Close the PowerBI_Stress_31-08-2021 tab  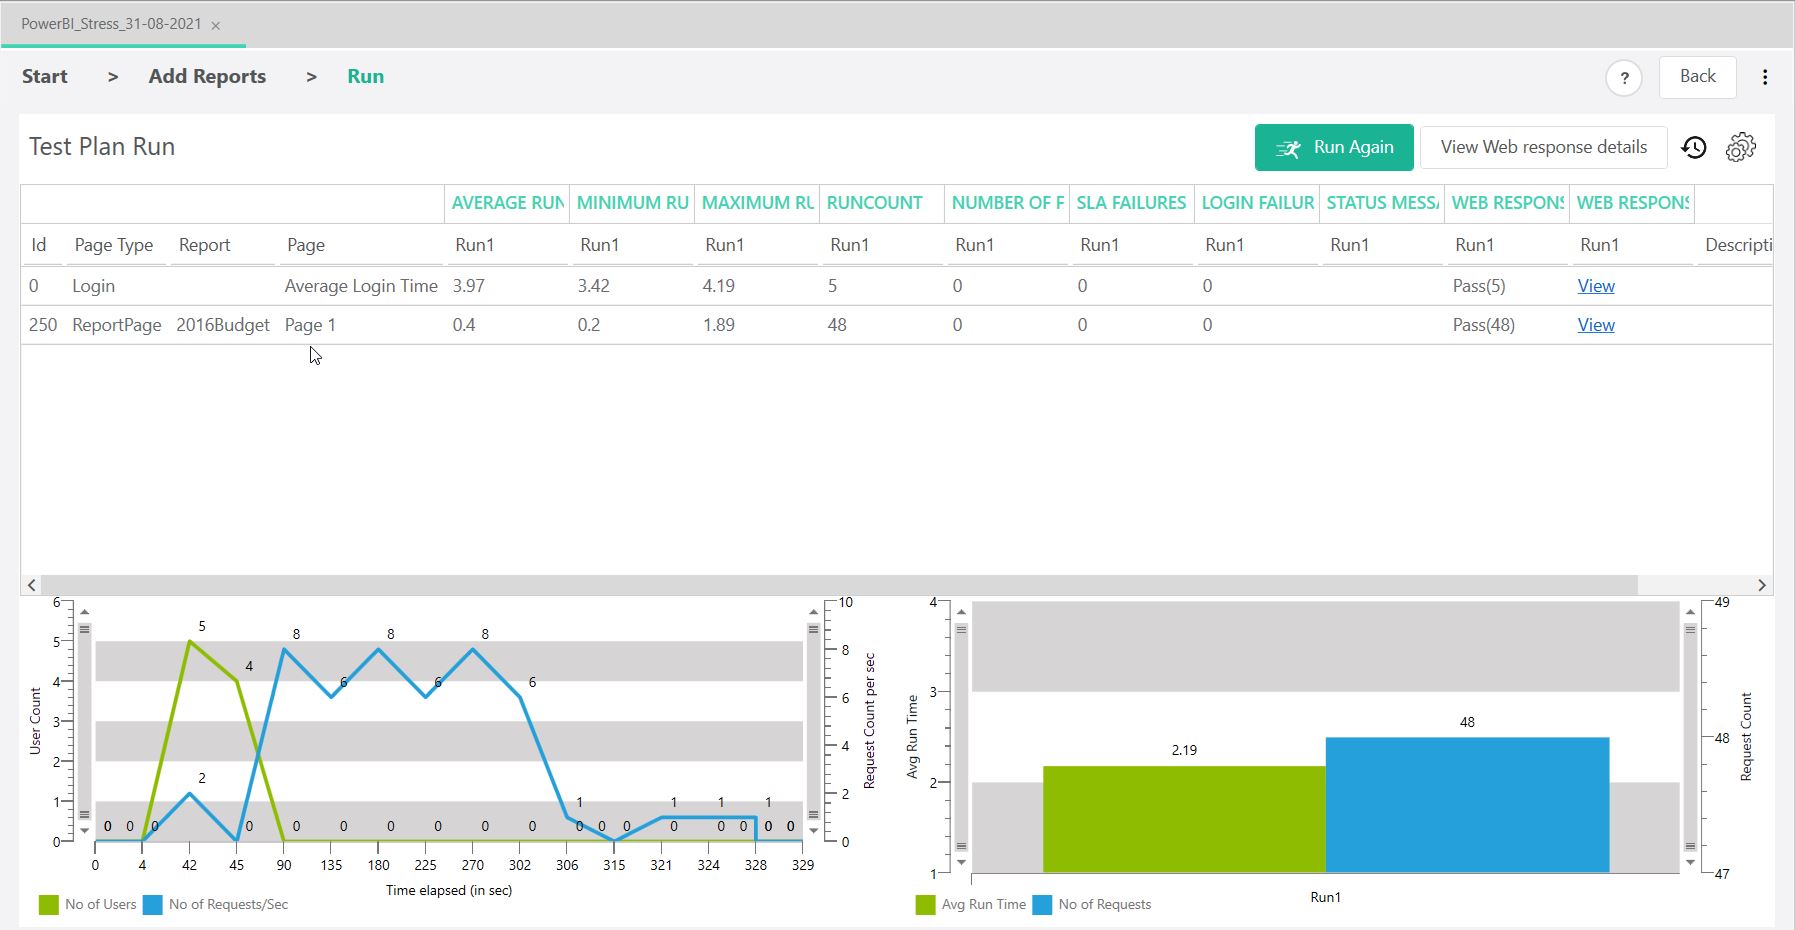[216, 25]
